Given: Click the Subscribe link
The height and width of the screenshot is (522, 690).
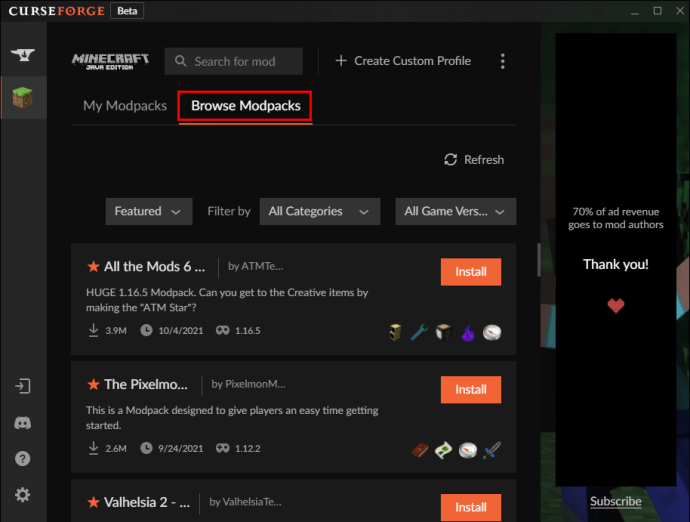Looking at the screenshot, I should 615,501.
